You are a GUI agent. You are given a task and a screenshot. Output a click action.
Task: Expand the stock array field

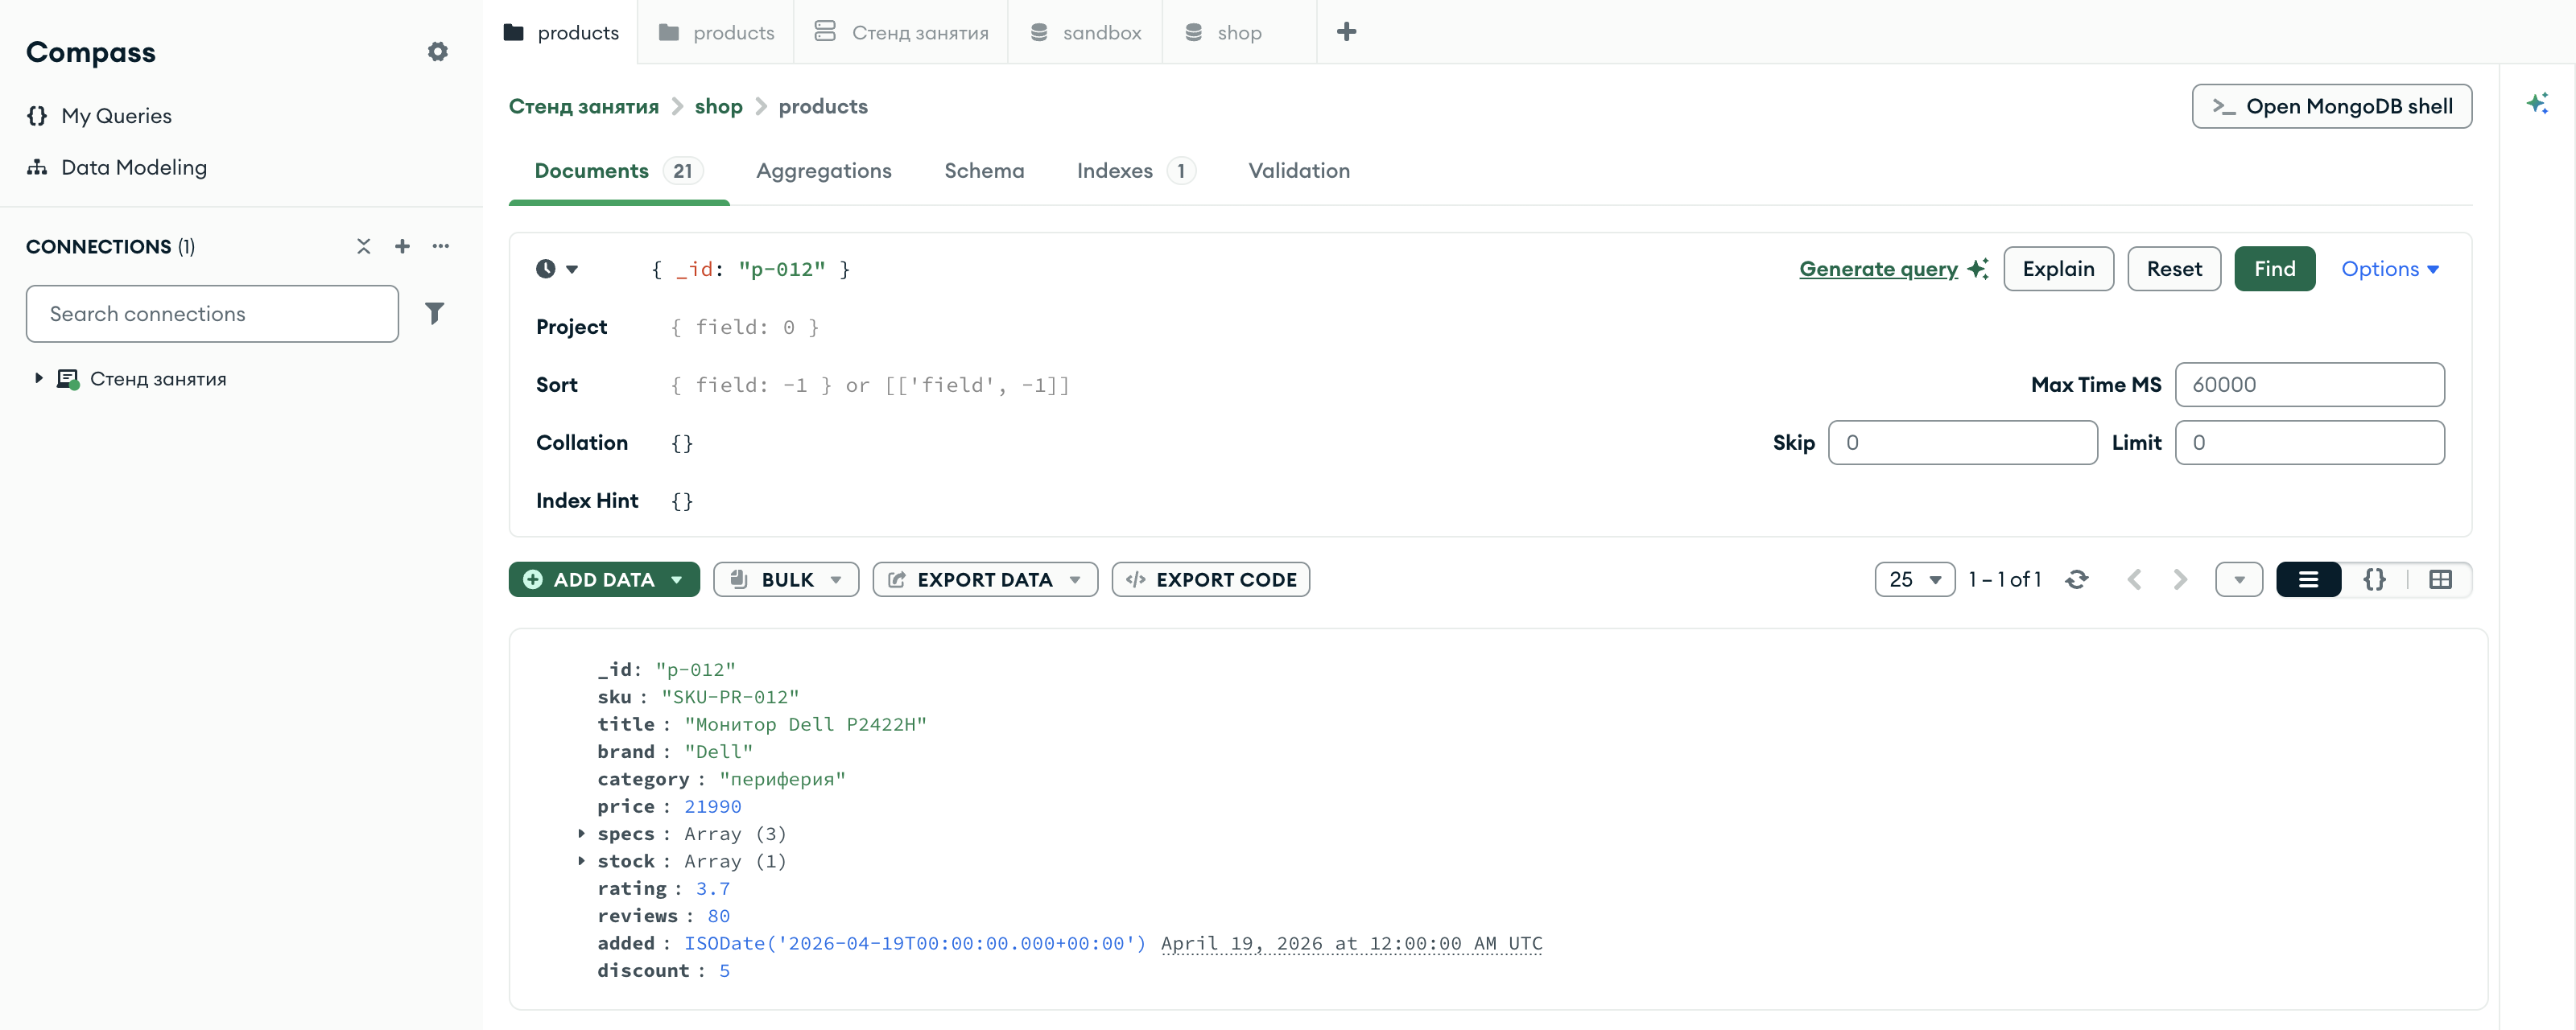point(581,861)
